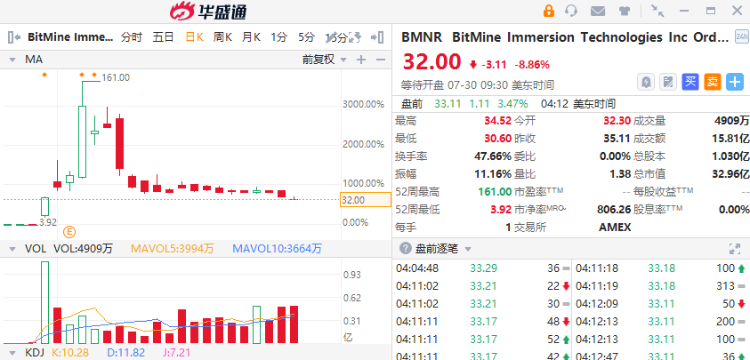Switch to the 周K chart tab
Viewport: 750px width, 360px height.
[222, 37]
